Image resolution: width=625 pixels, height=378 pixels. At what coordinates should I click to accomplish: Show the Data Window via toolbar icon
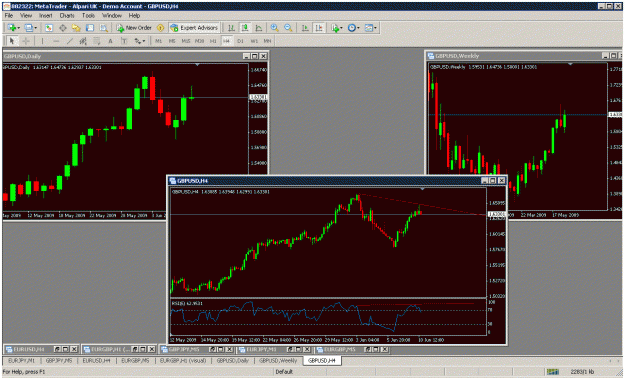pyautogui.click(x=63, y=28)
